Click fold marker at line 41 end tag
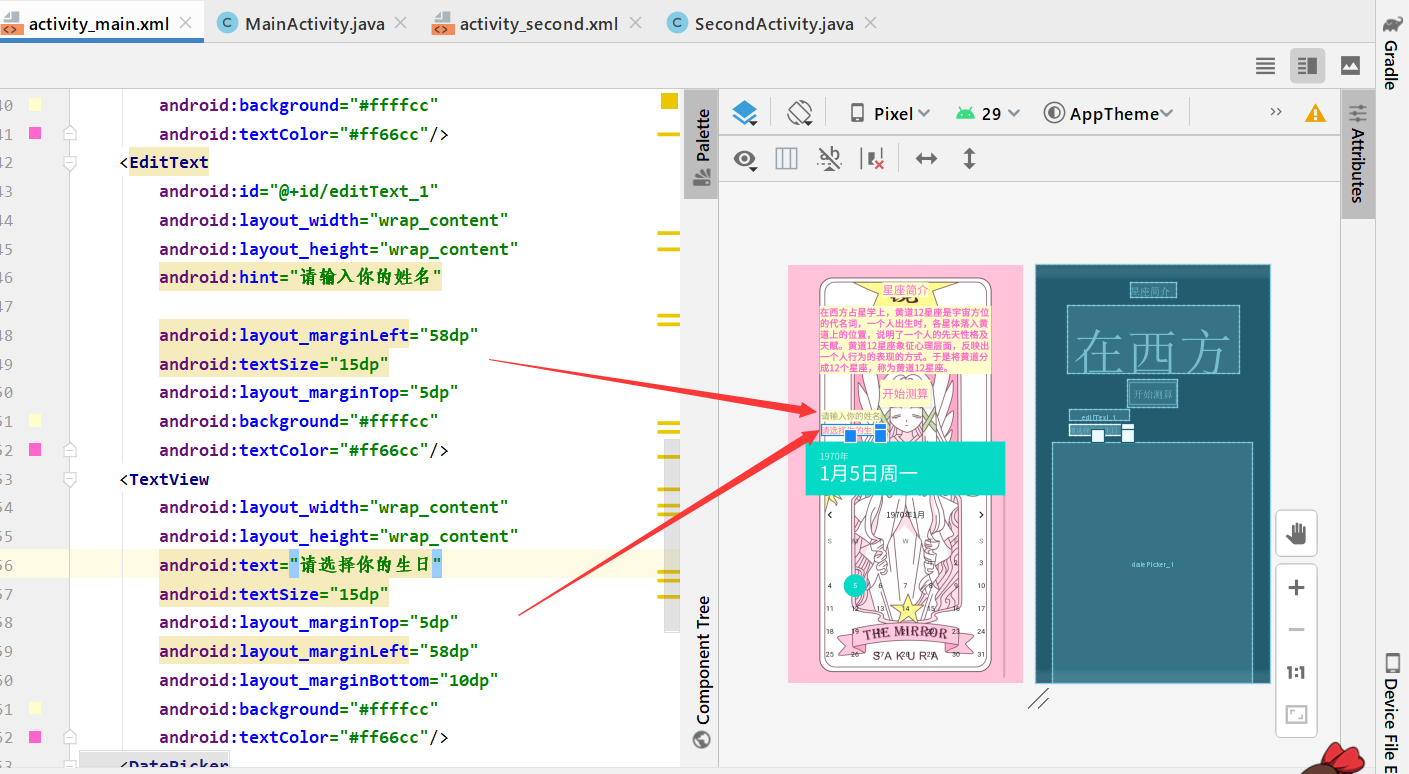This screenshot has width=1409, height=774. [69, 133]
